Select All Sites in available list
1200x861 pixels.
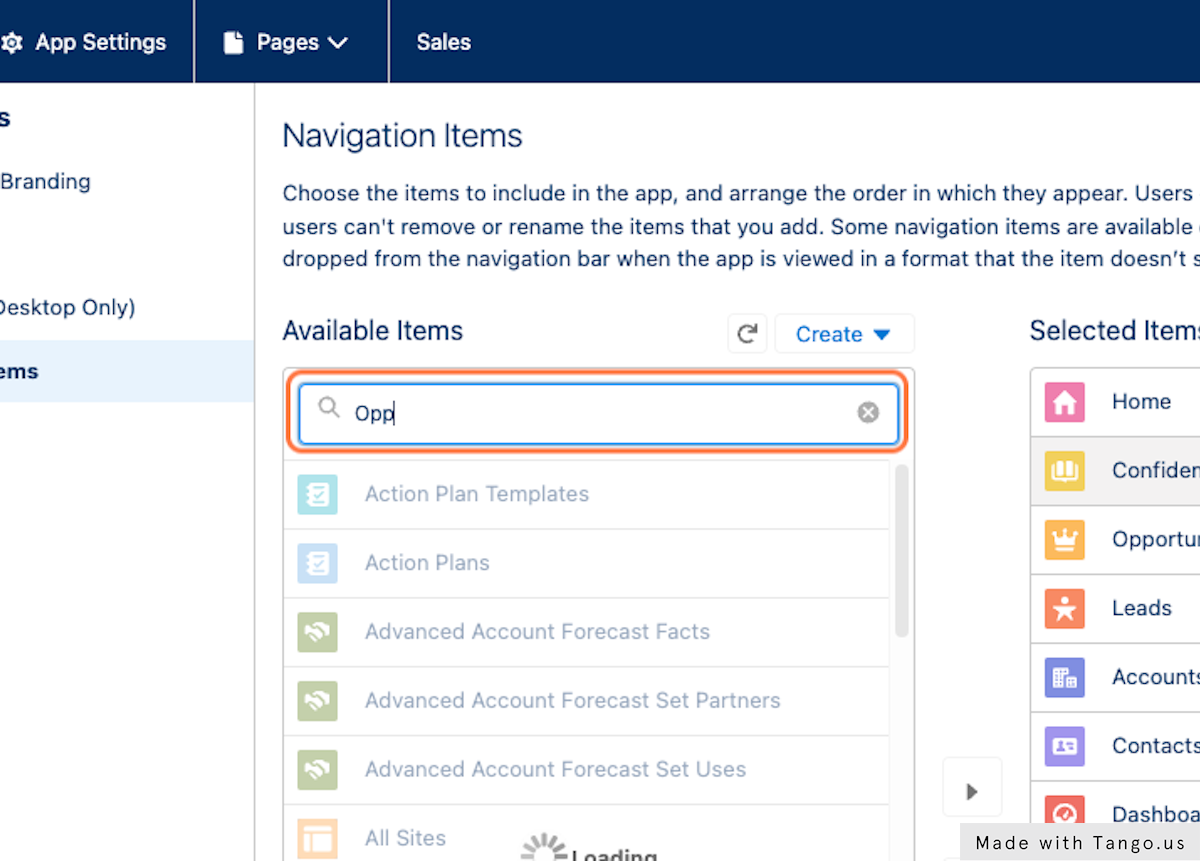[x=405, y=838]
